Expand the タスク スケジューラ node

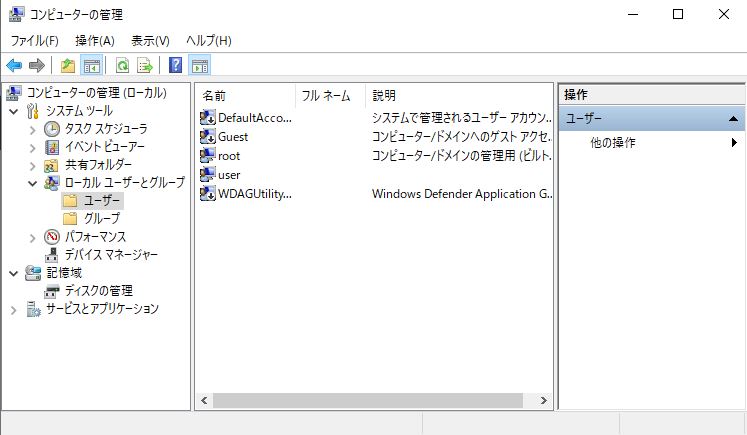click(x=32, y=130)
